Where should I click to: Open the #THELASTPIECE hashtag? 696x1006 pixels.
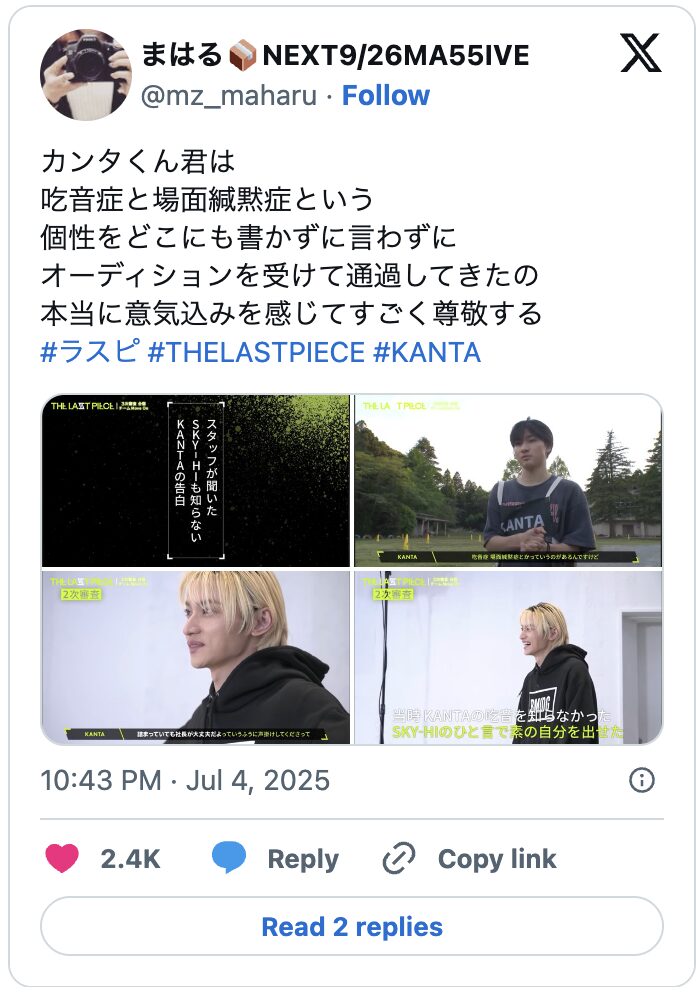pos(256,352)
